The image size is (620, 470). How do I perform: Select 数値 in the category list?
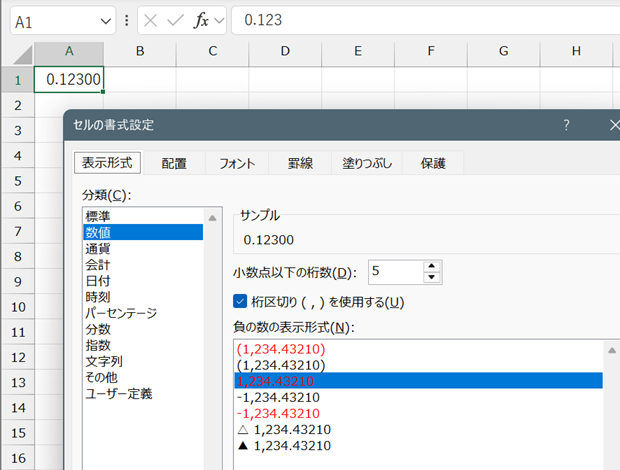click(x=143, y=232)
